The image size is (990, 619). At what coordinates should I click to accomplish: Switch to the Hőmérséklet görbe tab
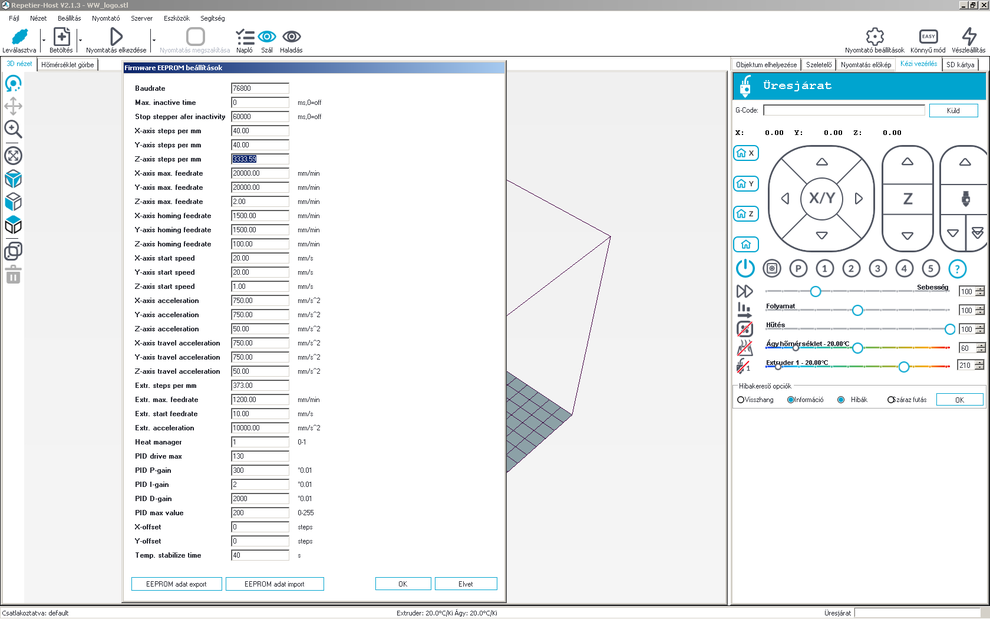(66, 64)
